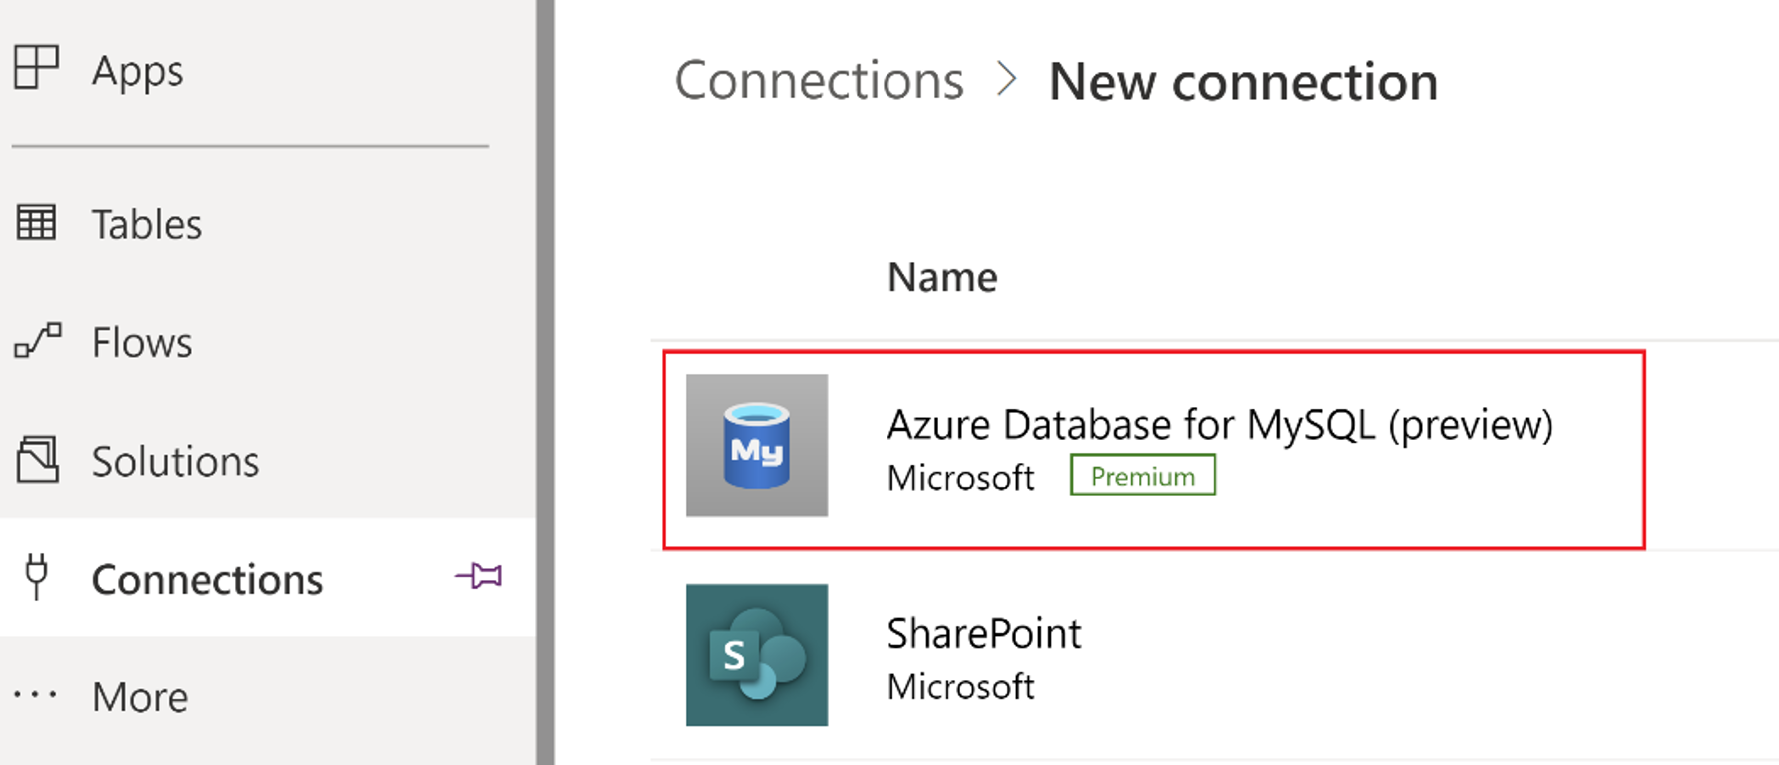The height and width of the screenshot is (765, 1779).
Task: Open the Flows label in navigation
Action: pos(142,343)
